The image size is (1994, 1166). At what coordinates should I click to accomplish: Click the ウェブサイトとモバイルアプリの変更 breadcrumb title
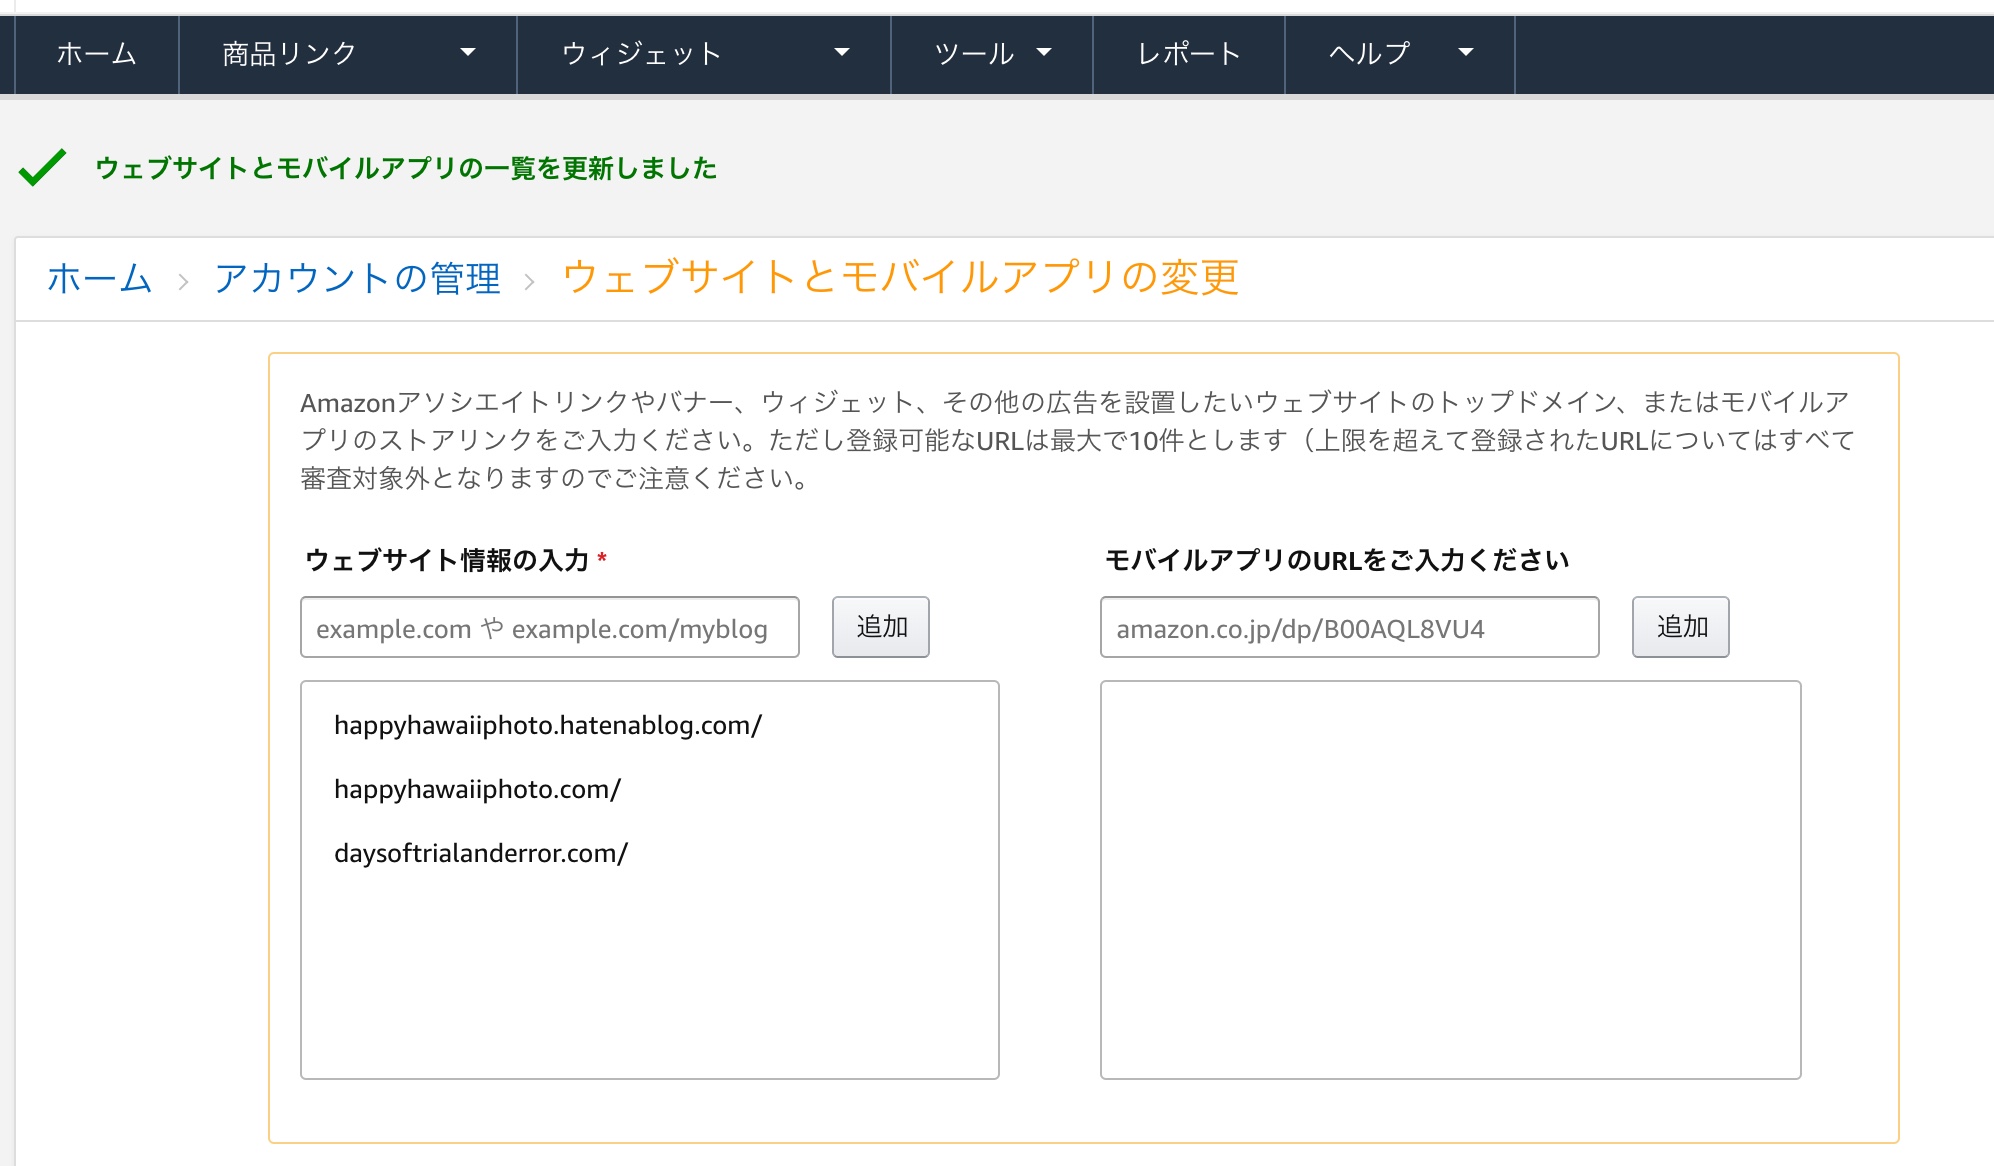click(x=900, y=277)
